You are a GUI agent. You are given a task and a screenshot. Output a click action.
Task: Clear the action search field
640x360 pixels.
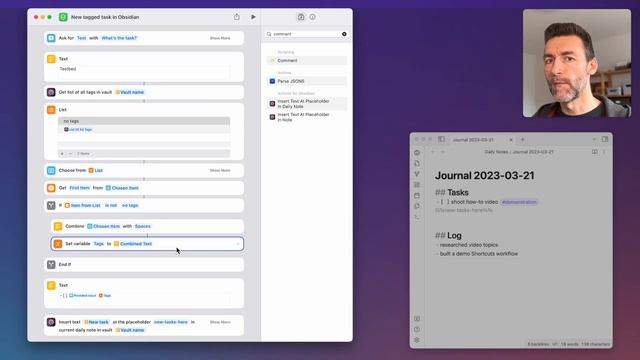coord(344,34)
